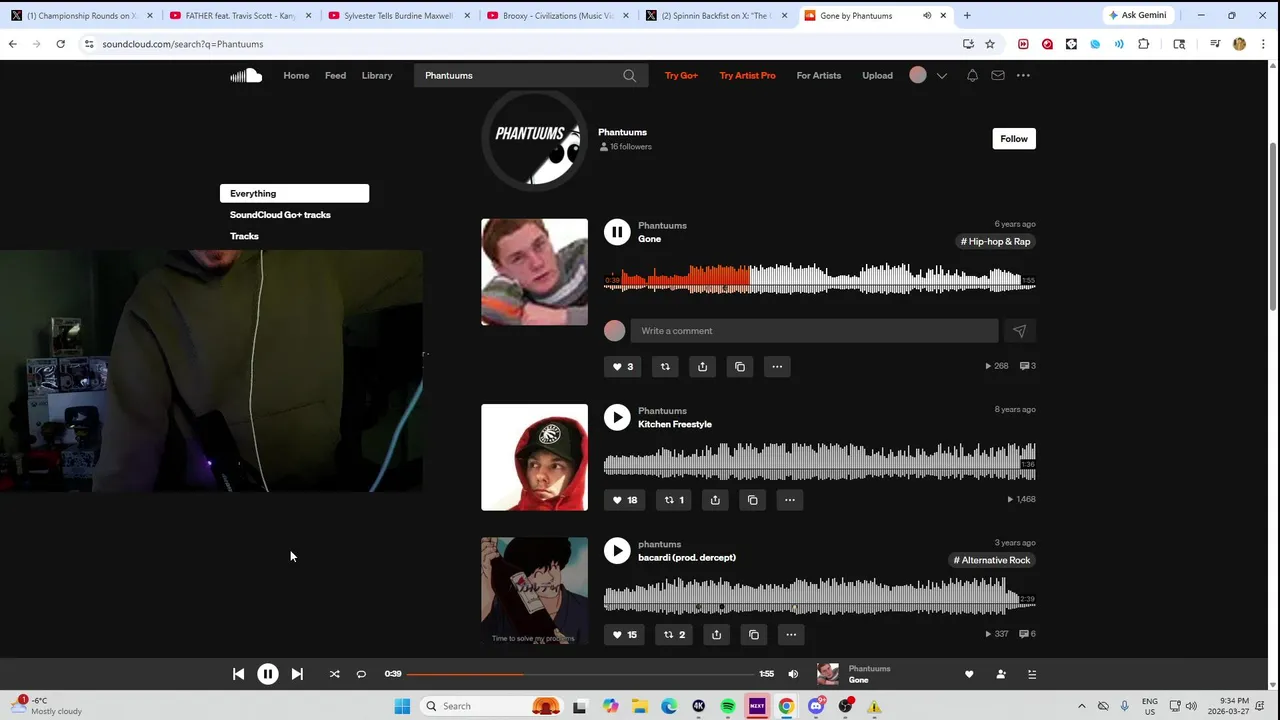This screenshot has width=1280, height=720.
Task: Play the Kitchen Freestyle track
Action: [617, 417]
